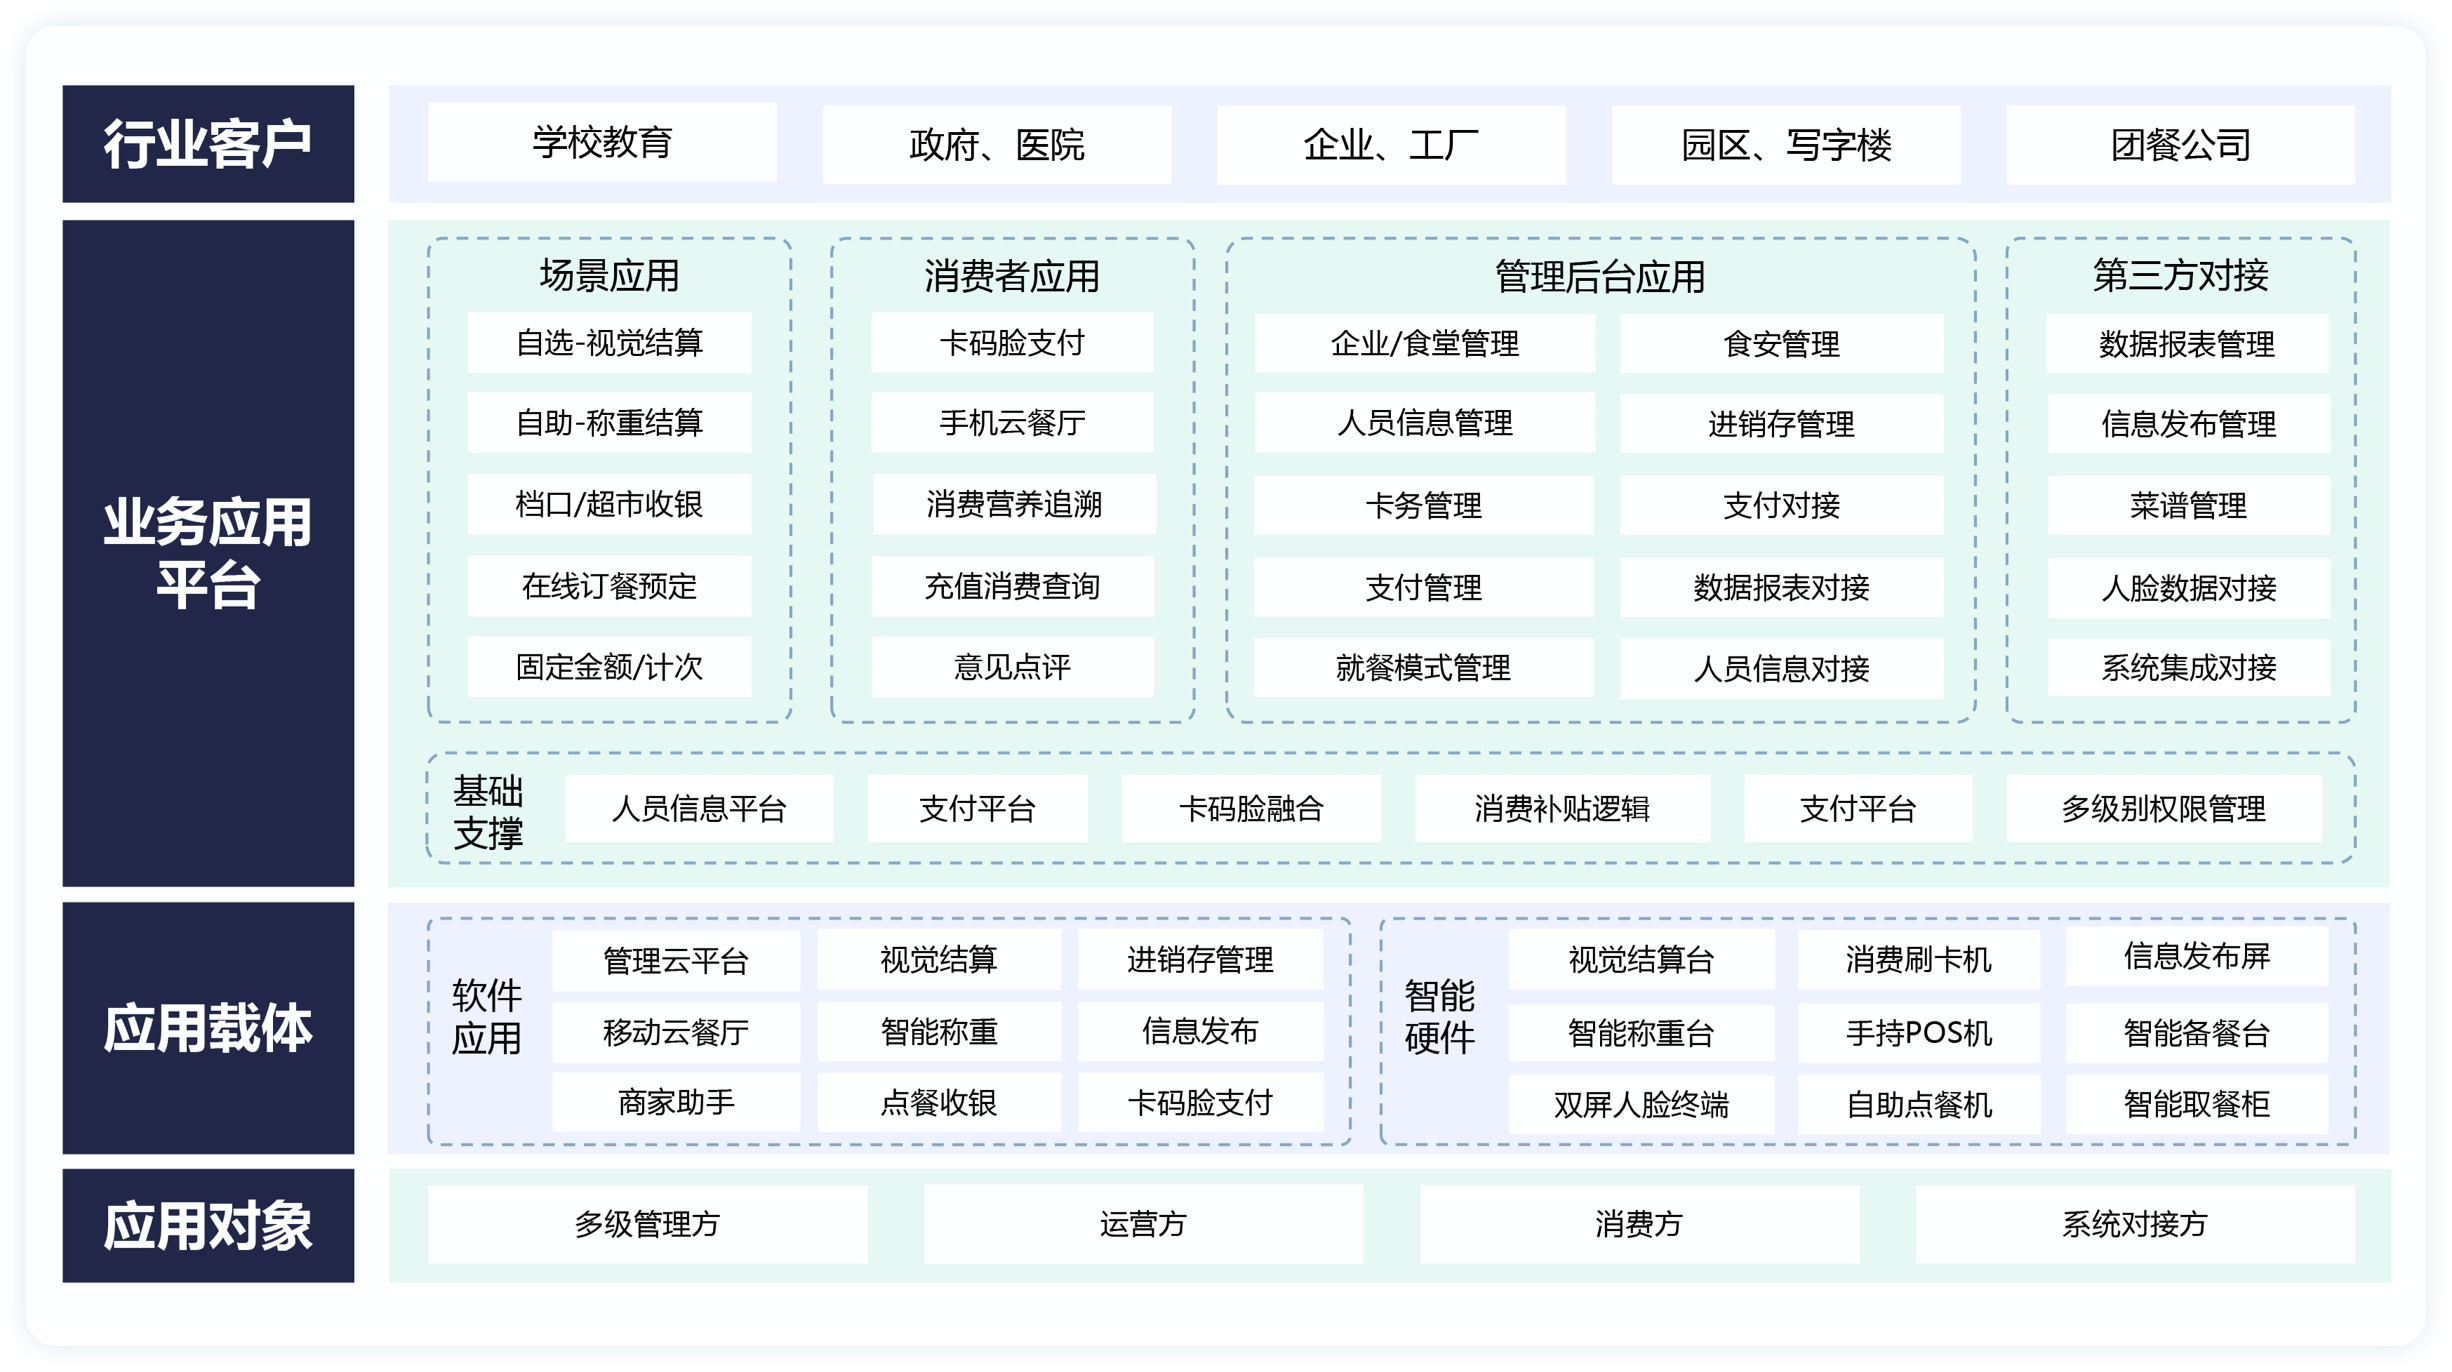Select the 数据报表管理 item
2452x1372 pixels.
(2188, 343)
